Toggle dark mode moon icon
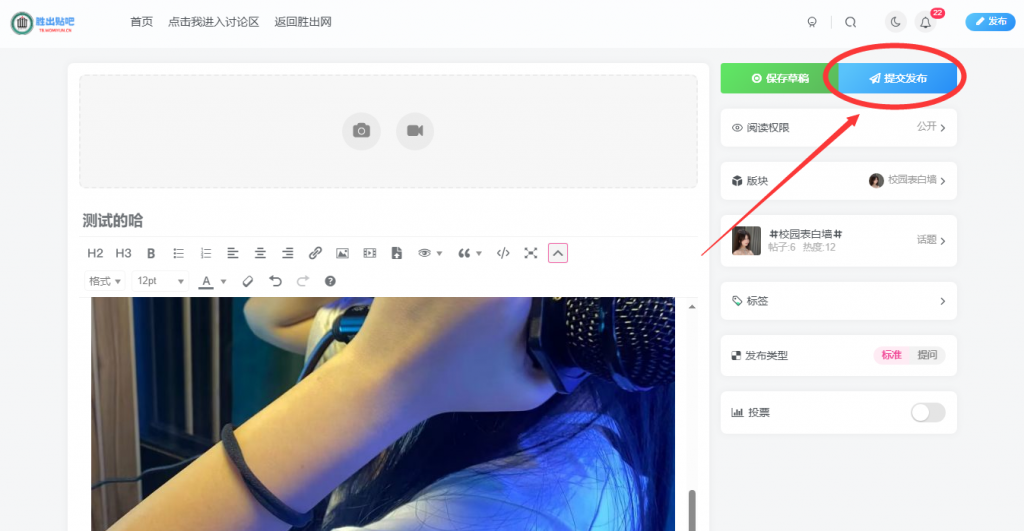The width and height of the screenshot is (1024, 531). tap(895, 22)
